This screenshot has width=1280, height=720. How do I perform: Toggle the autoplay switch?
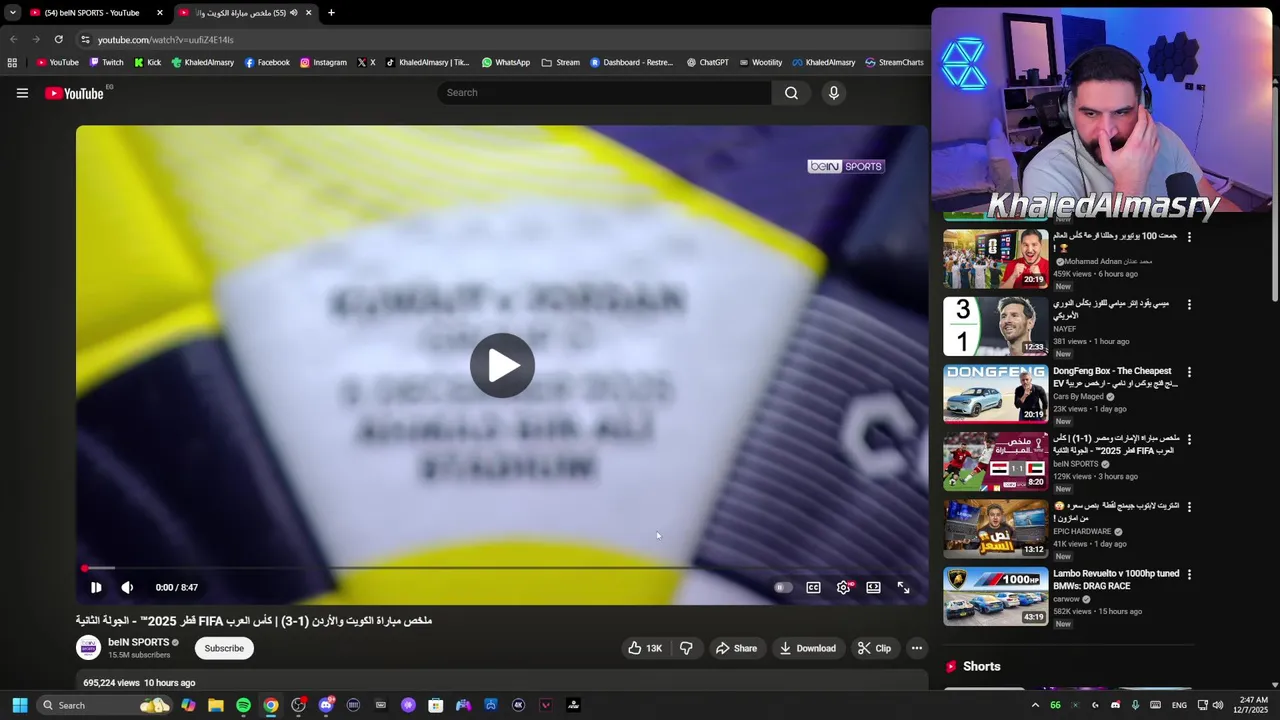point(783,587)
